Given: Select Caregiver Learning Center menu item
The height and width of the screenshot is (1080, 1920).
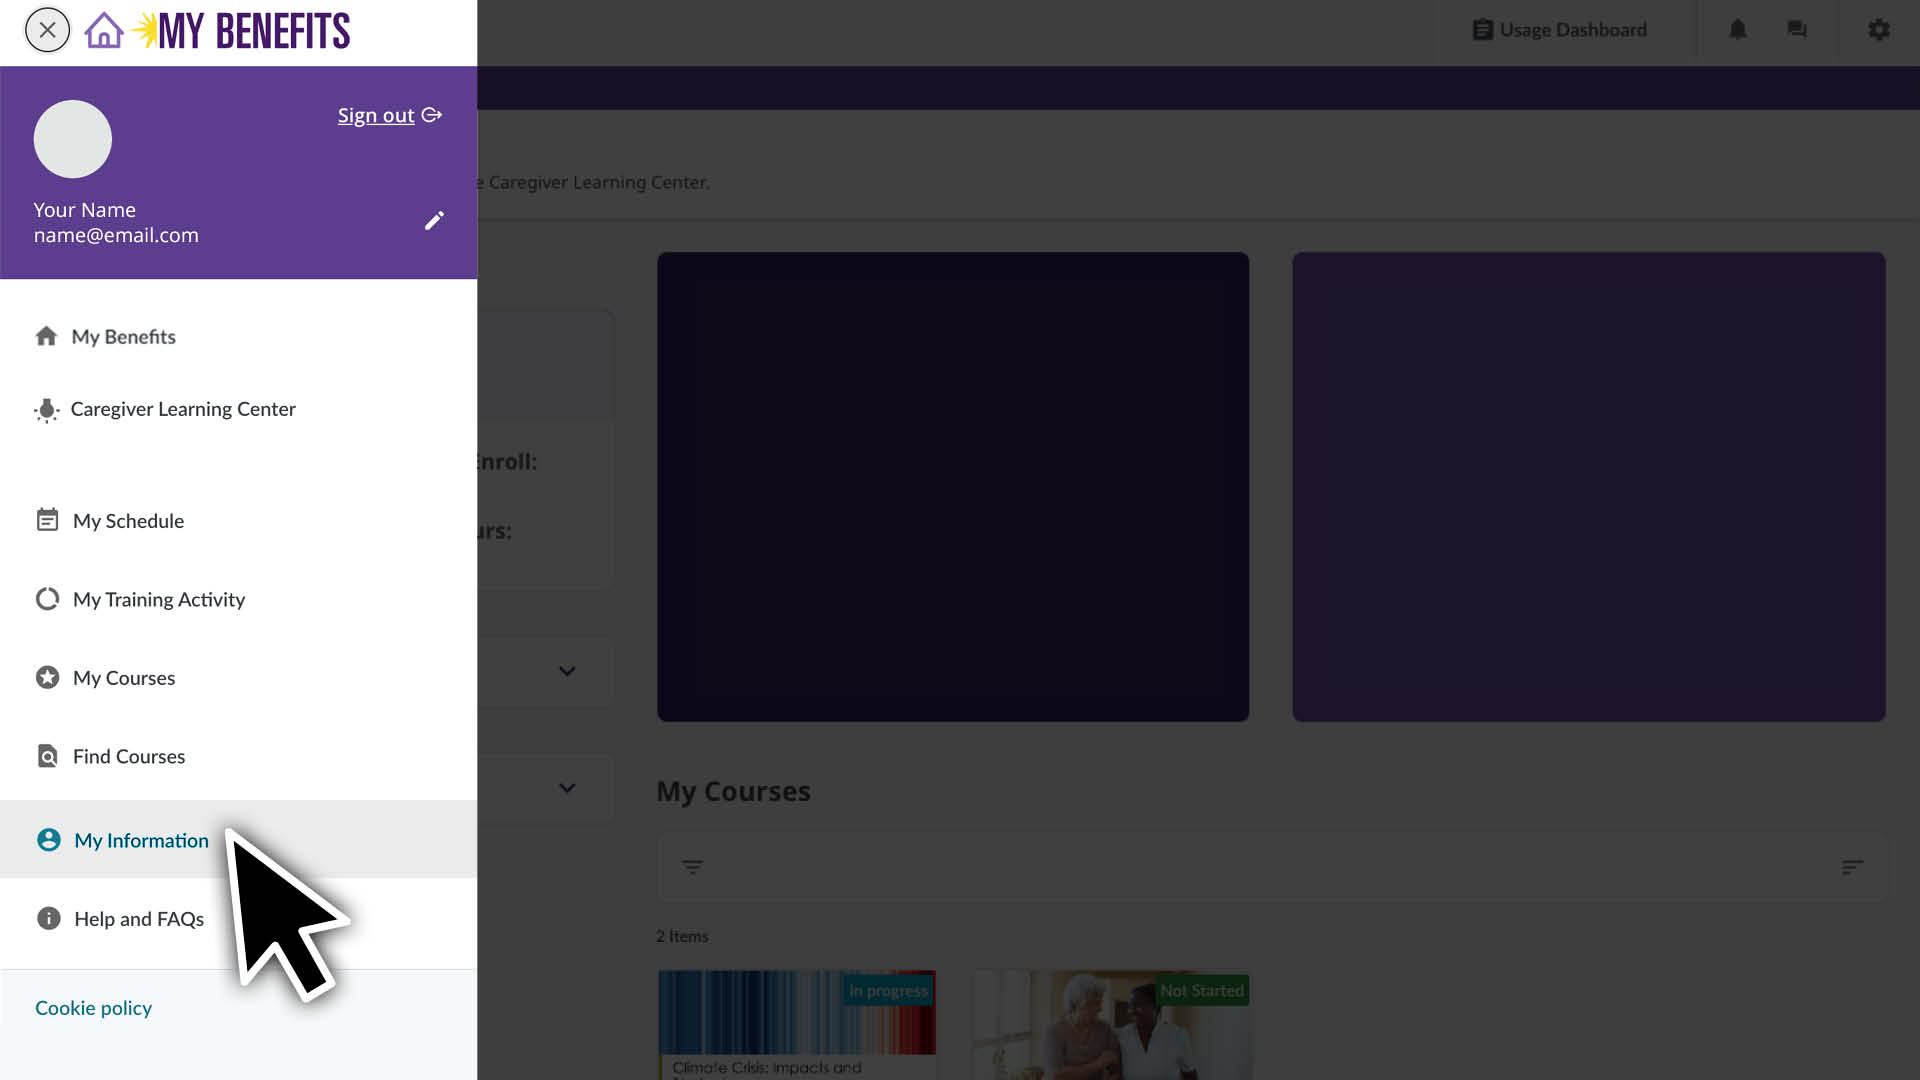Looking at the screenshot, I should (182, 409).
